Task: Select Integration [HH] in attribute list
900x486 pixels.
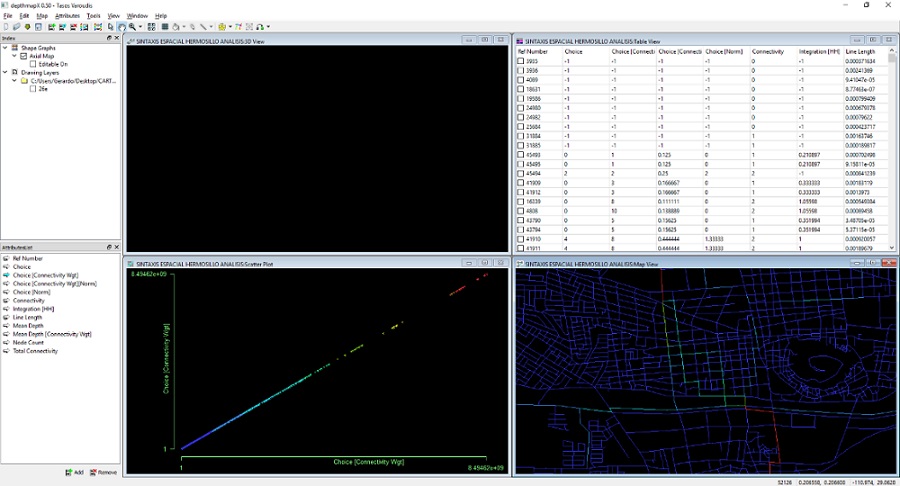Action: point(32,308)
